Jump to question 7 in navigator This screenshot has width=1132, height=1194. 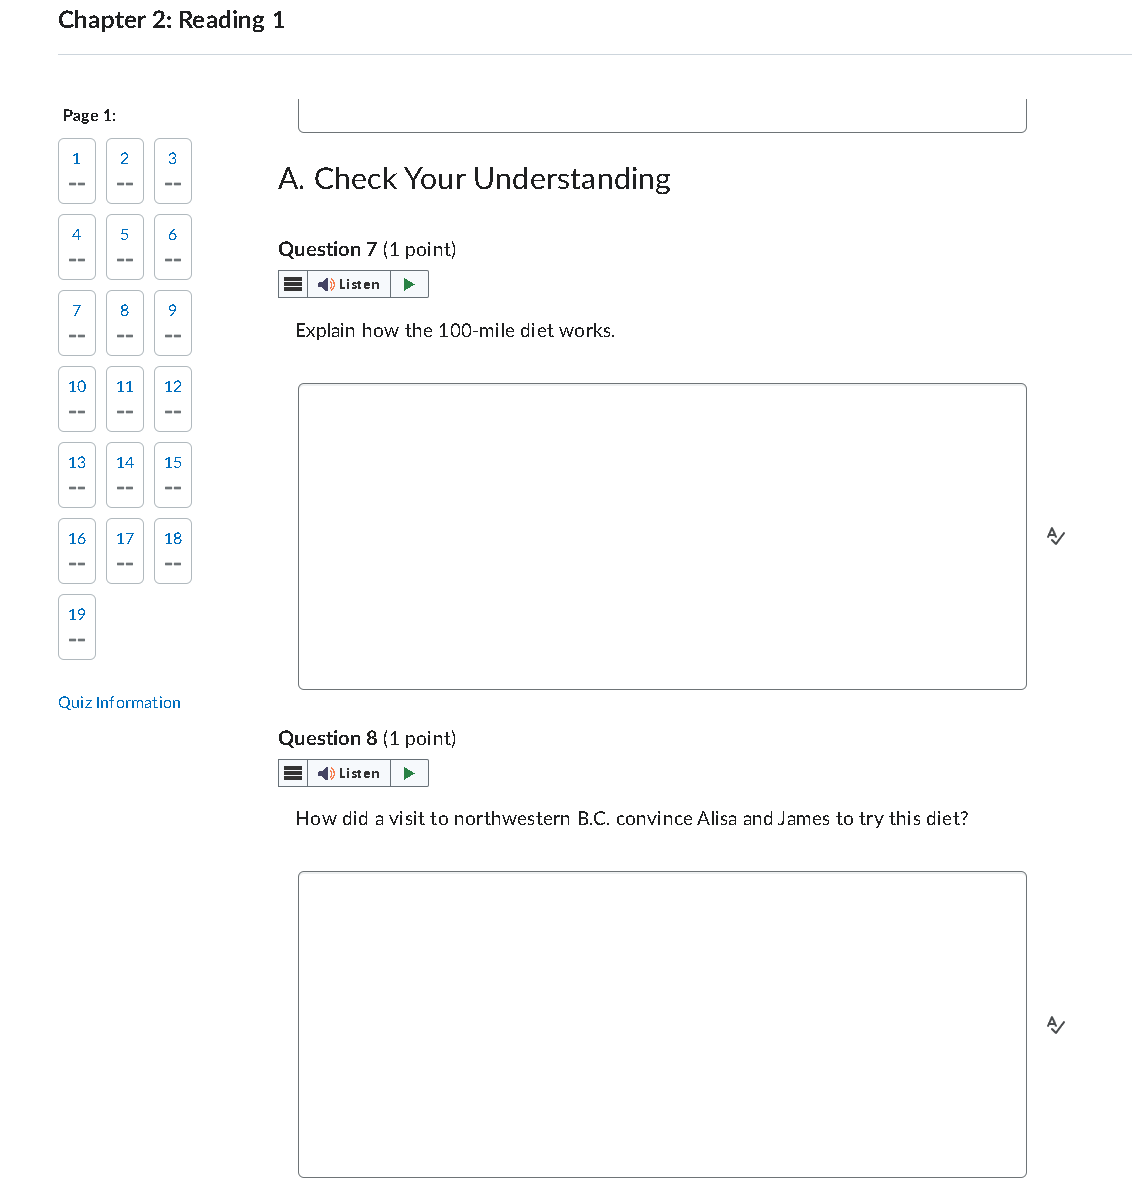[77, 323]
